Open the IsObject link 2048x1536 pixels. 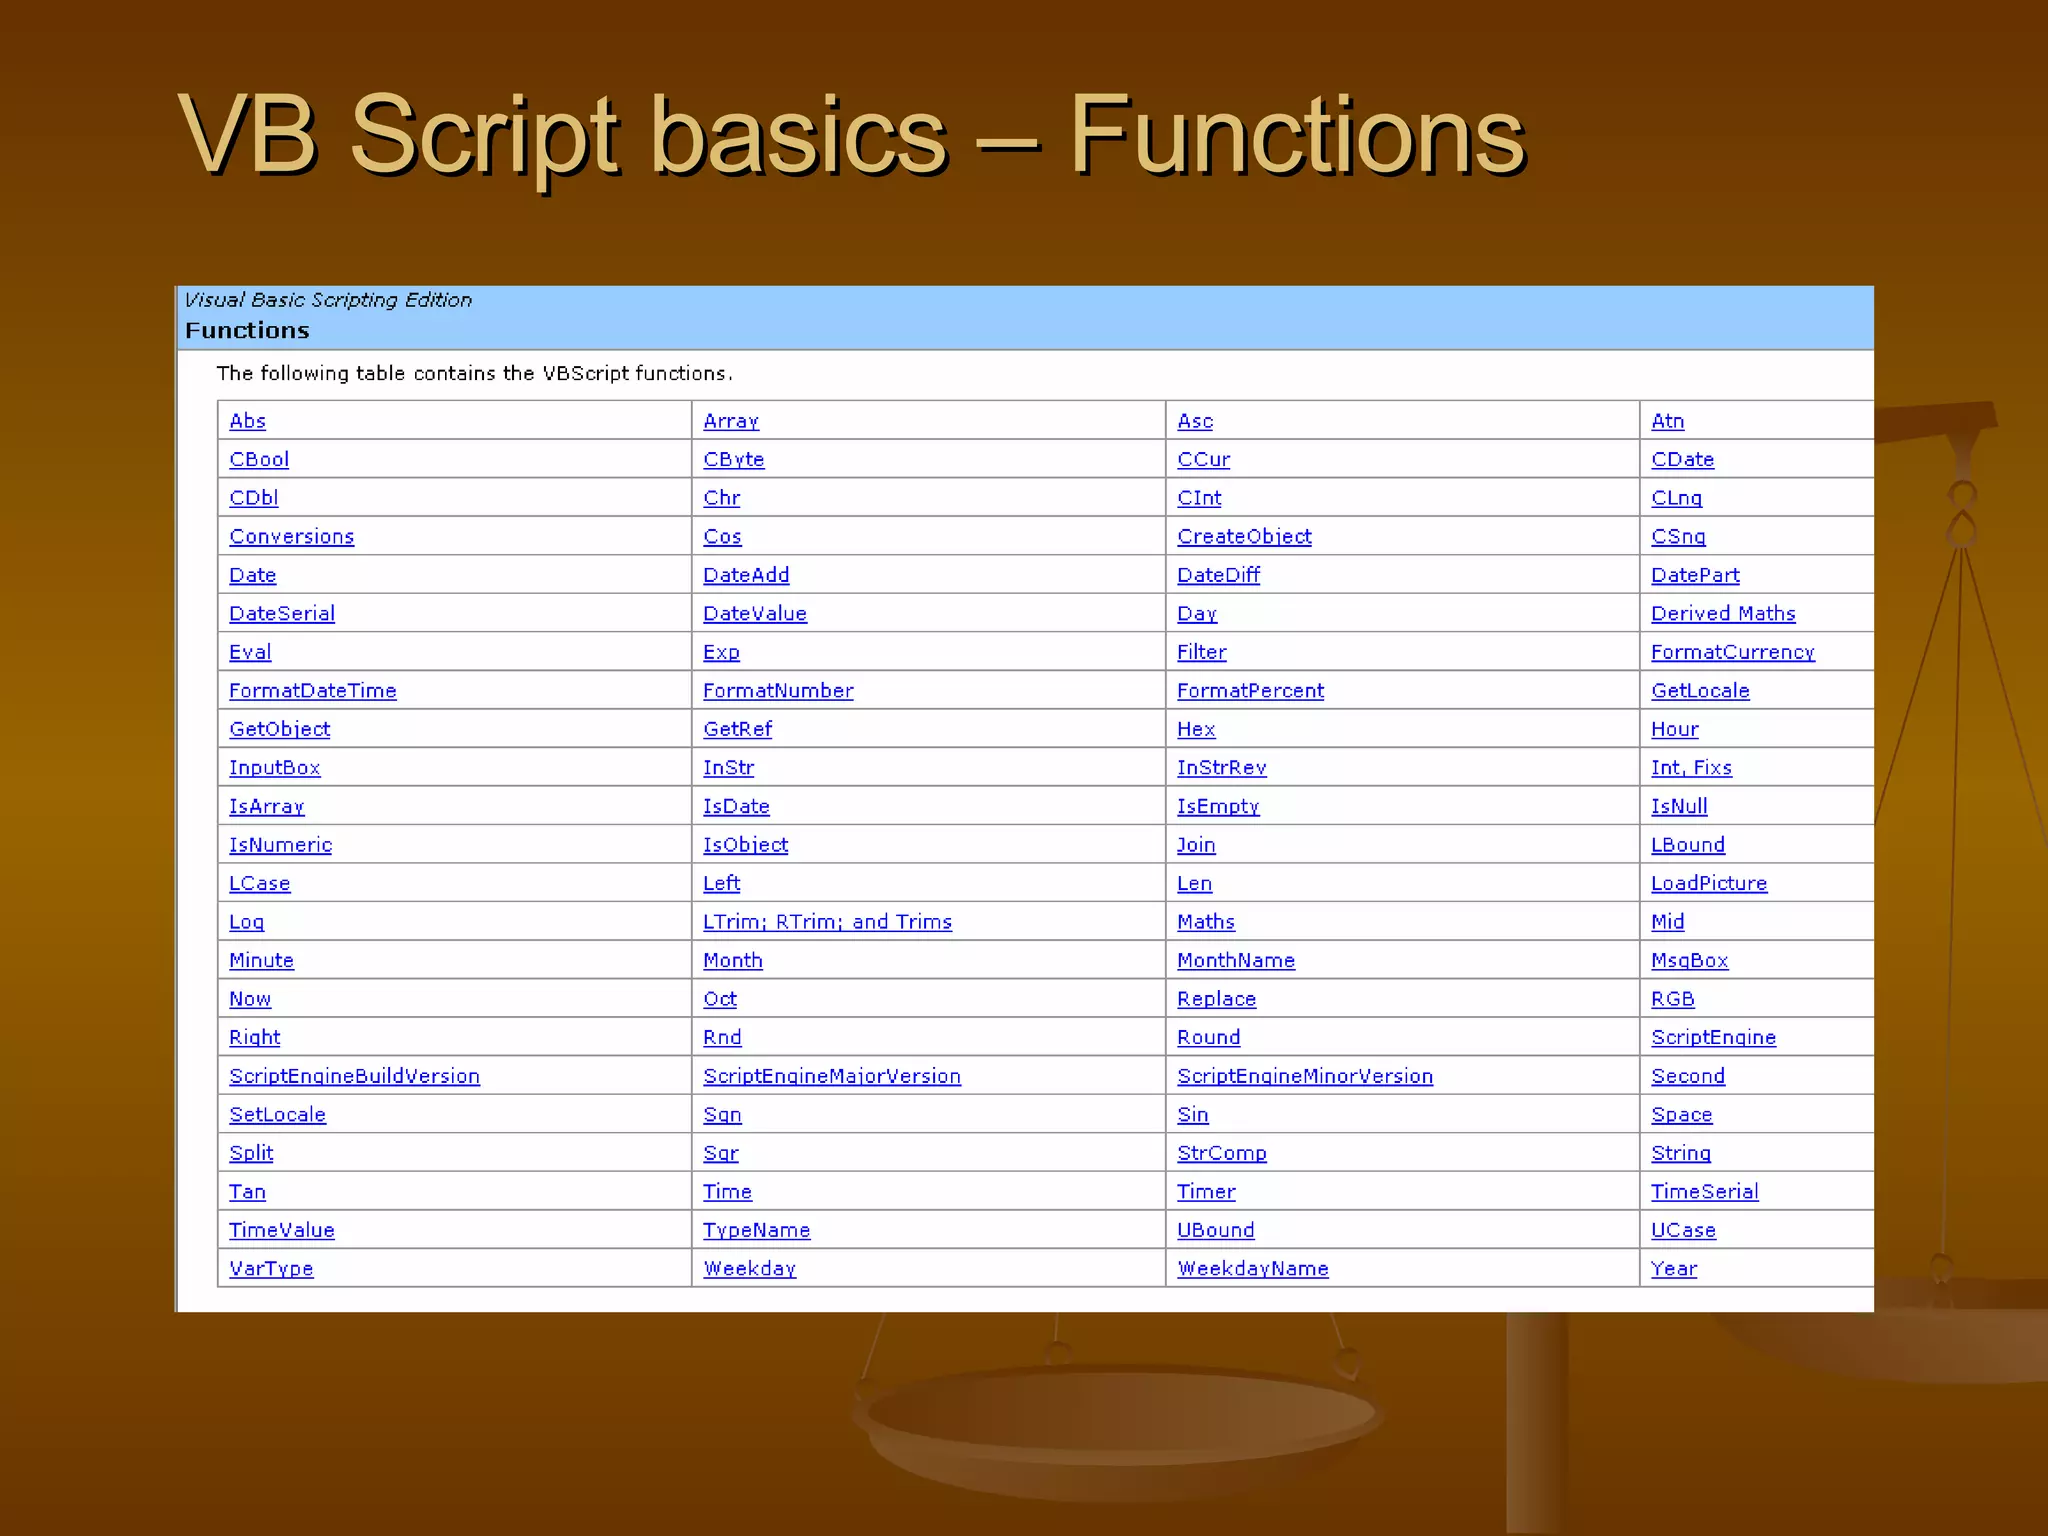click(746, 844)
